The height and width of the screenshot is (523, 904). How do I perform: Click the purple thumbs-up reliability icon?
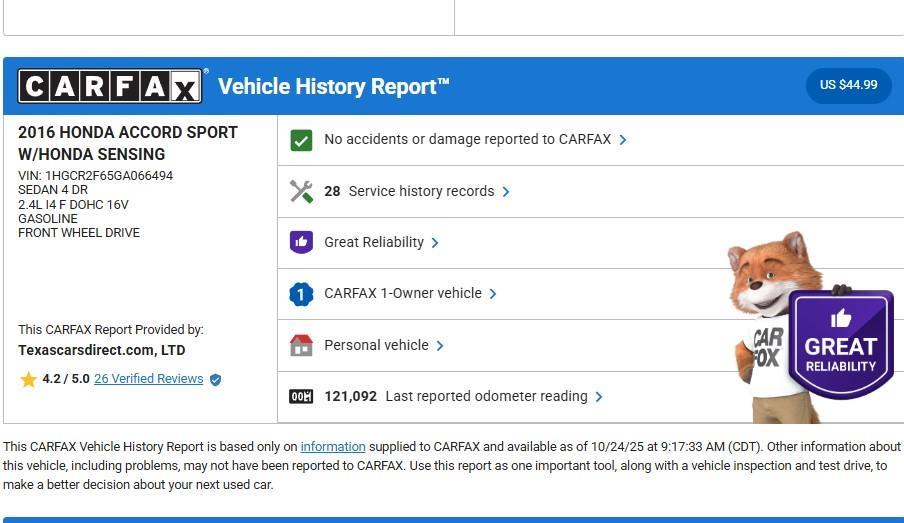301,242
